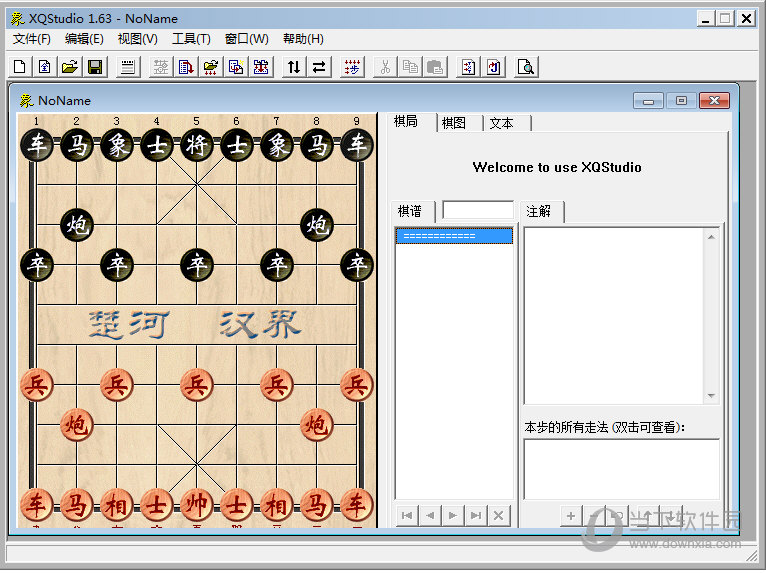Click the page-with-up-arrow toolbar icon
This screenshot has height=573, width=766.
point(45,66)
